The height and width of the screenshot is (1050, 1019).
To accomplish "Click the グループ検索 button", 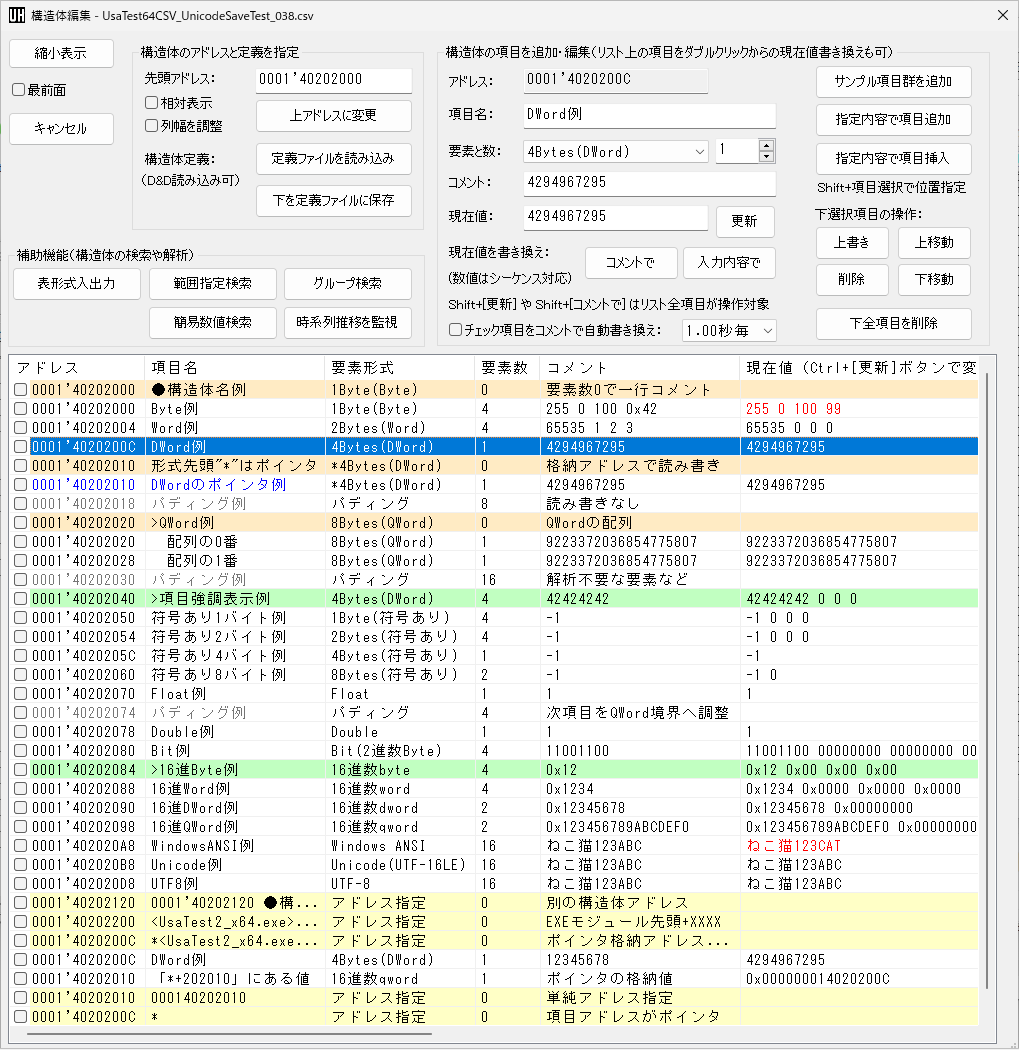I will click(347, 284).
